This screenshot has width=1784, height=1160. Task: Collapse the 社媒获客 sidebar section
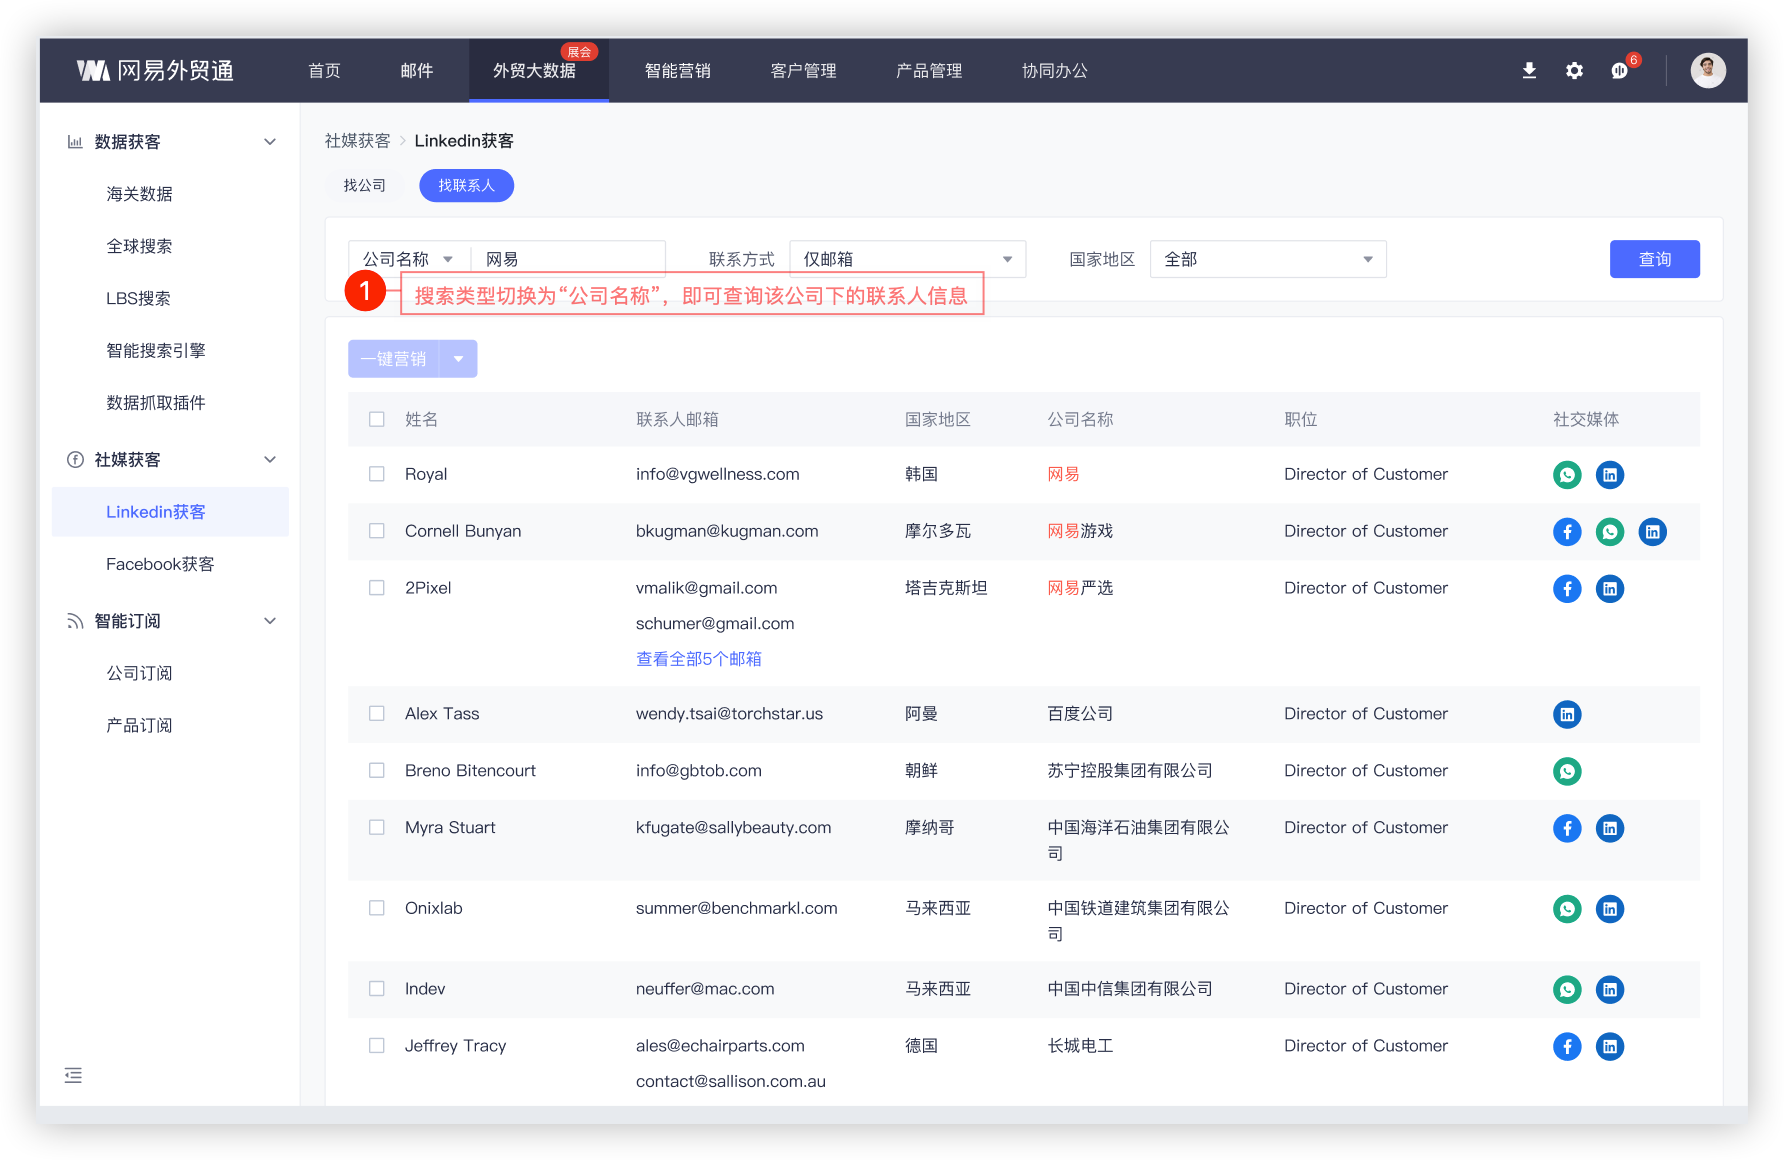270,460
